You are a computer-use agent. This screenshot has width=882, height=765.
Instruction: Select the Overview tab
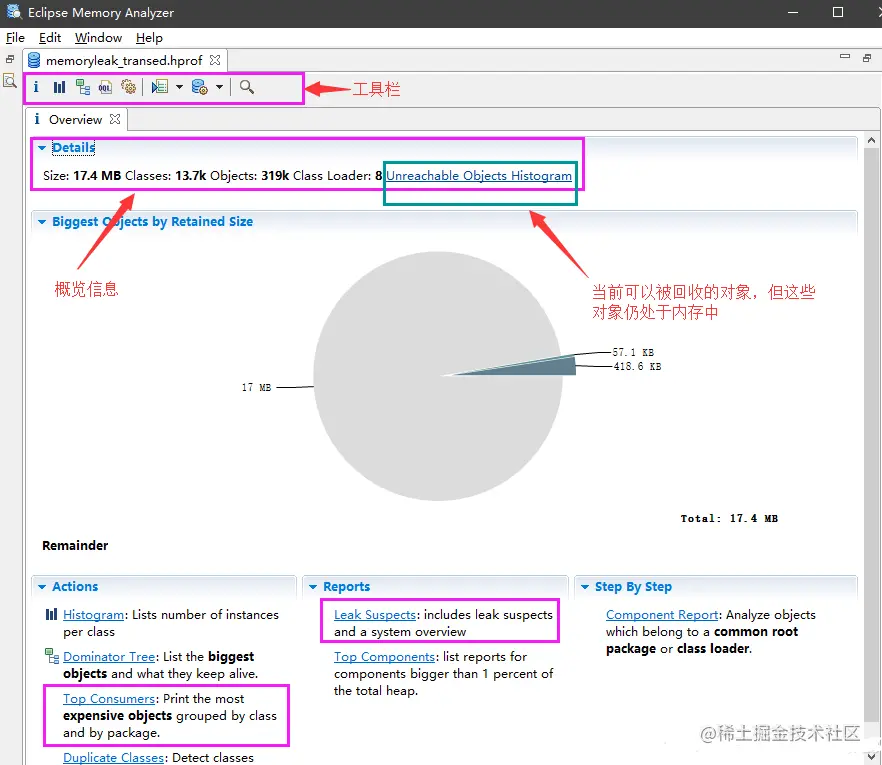[76, 119]
